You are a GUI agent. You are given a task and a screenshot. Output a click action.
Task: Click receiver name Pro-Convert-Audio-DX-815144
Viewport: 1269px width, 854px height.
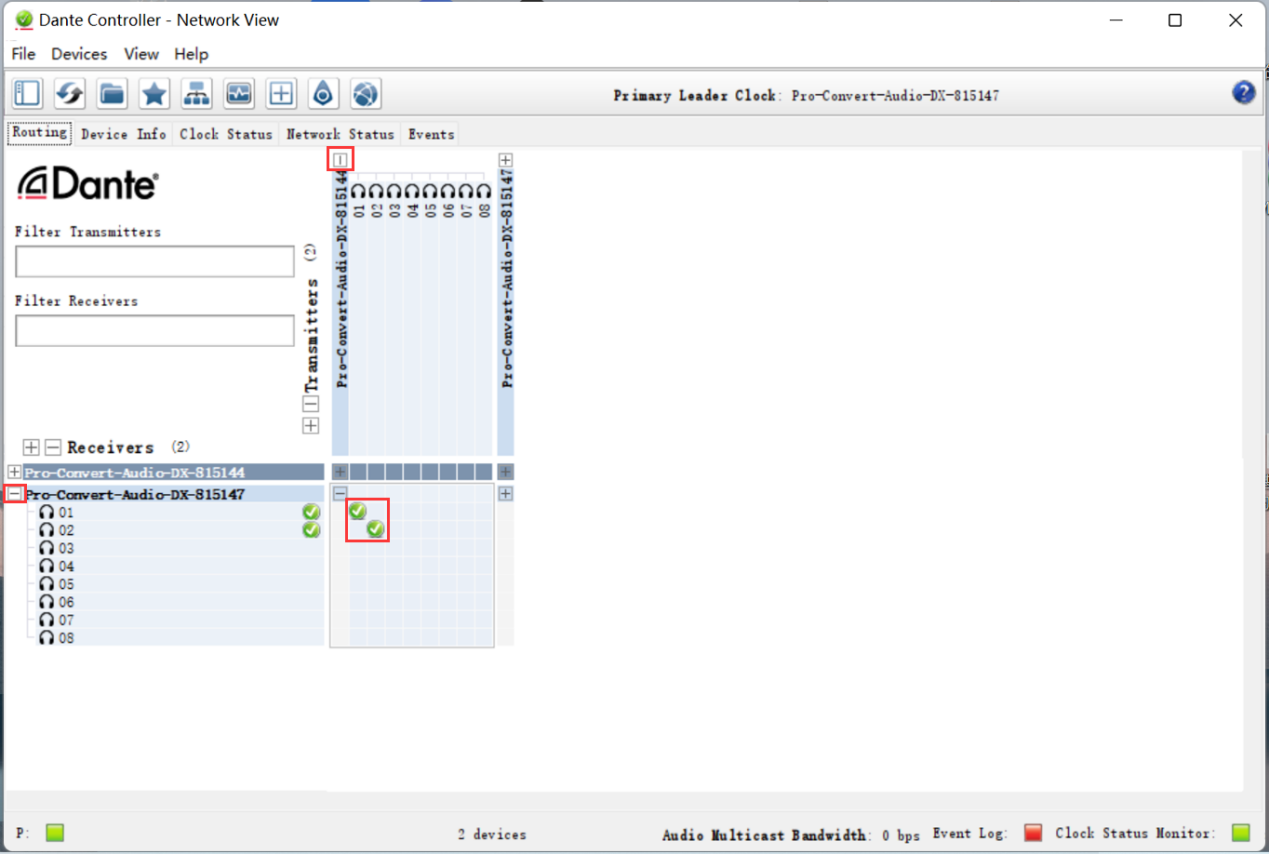135,472
